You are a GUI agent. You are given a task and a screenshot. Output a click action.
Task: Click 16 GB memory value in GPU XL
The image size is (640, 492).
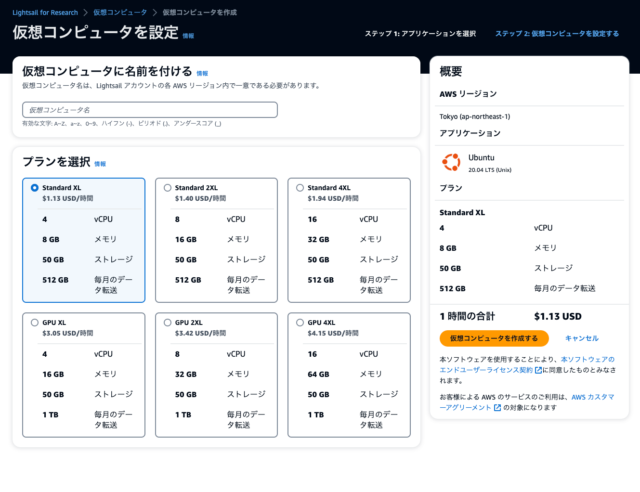(x=53, y=374)
